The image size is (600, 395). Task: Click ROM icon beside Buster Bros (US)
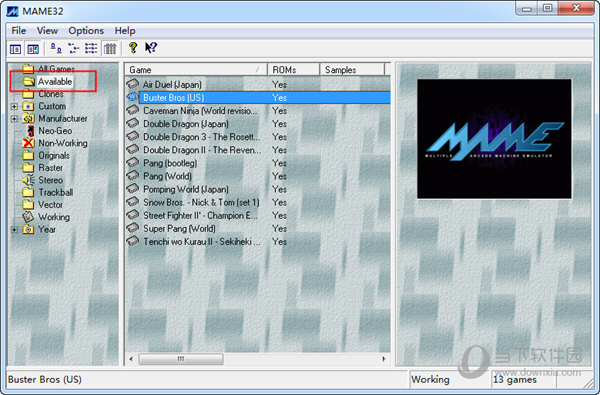pos(132,97)
